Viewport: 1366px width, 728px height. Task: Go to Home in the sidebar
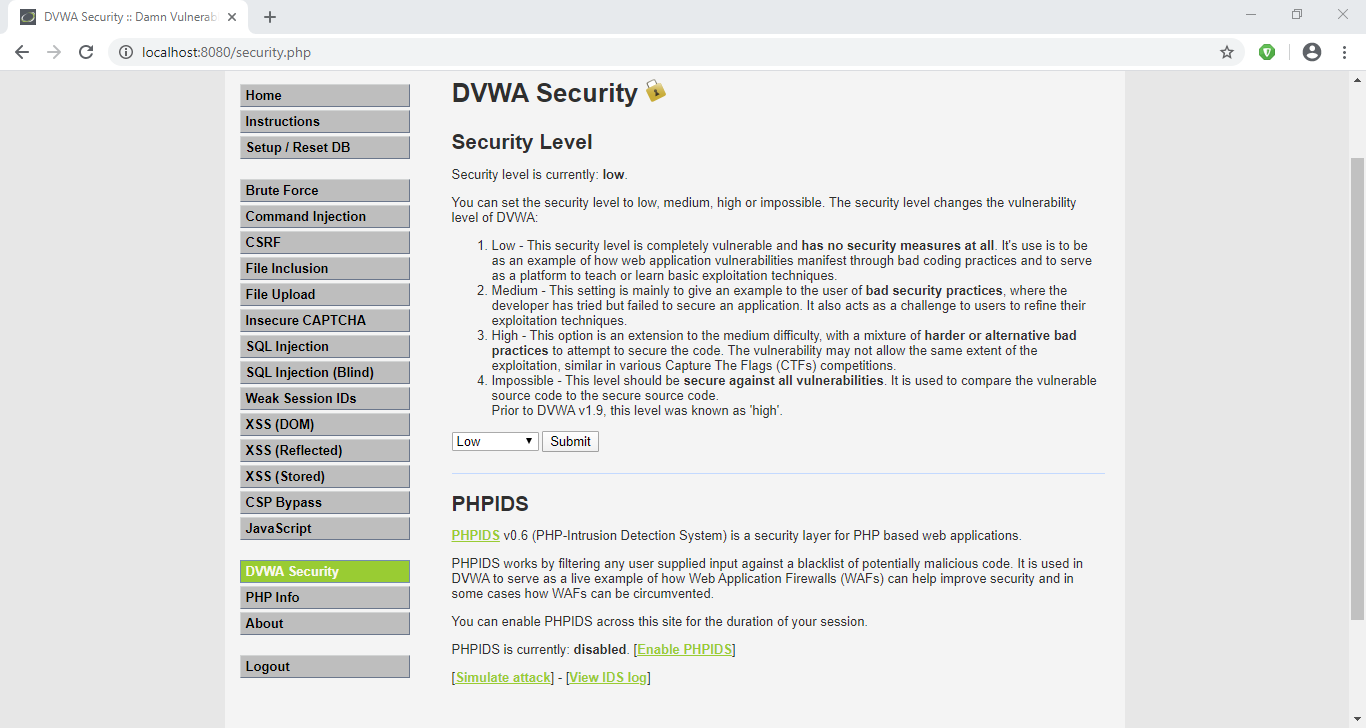pos(325,95)
